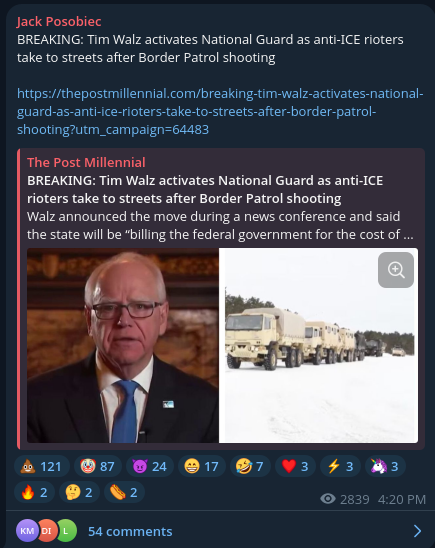Toggle the red heart reaction
Image resolution: width=435 pixels, height=548 pixels.
295,466
